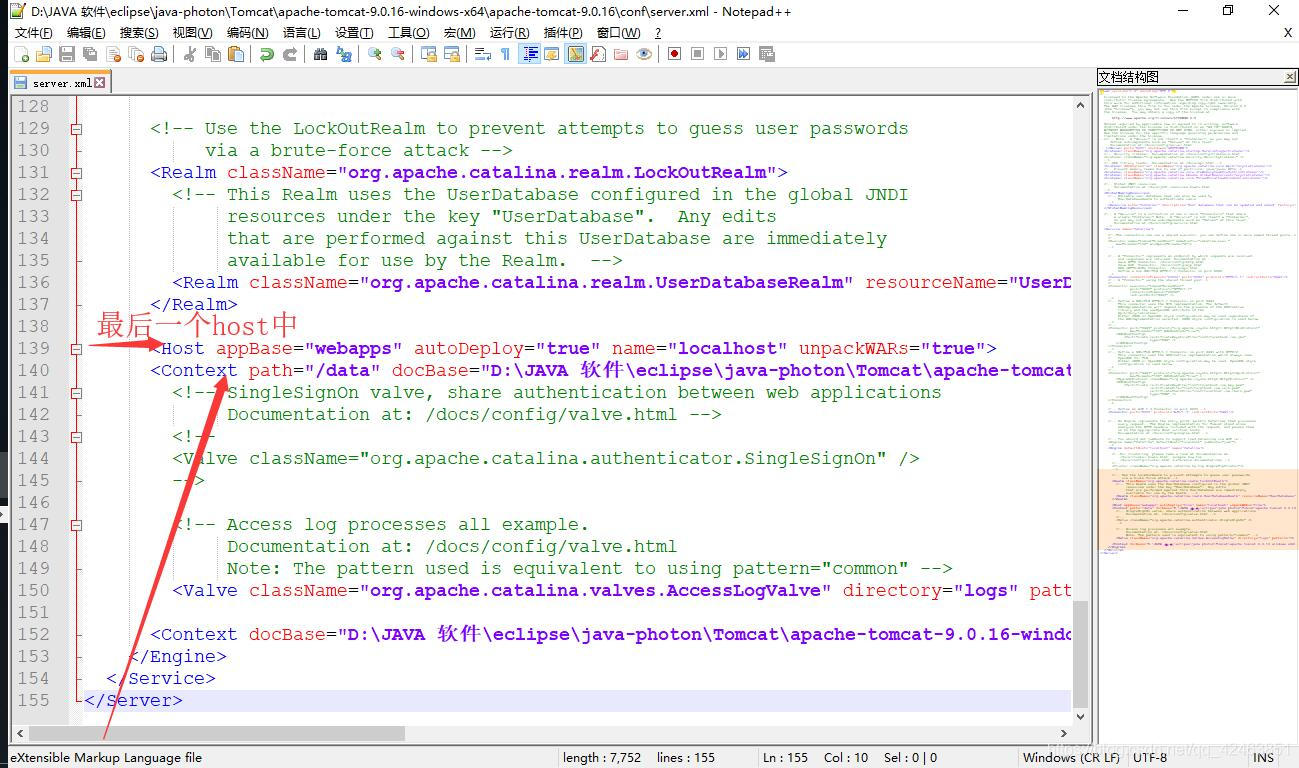Open user defined language toolbar icon
This screenshot has width=1299, height=768.
551,54
